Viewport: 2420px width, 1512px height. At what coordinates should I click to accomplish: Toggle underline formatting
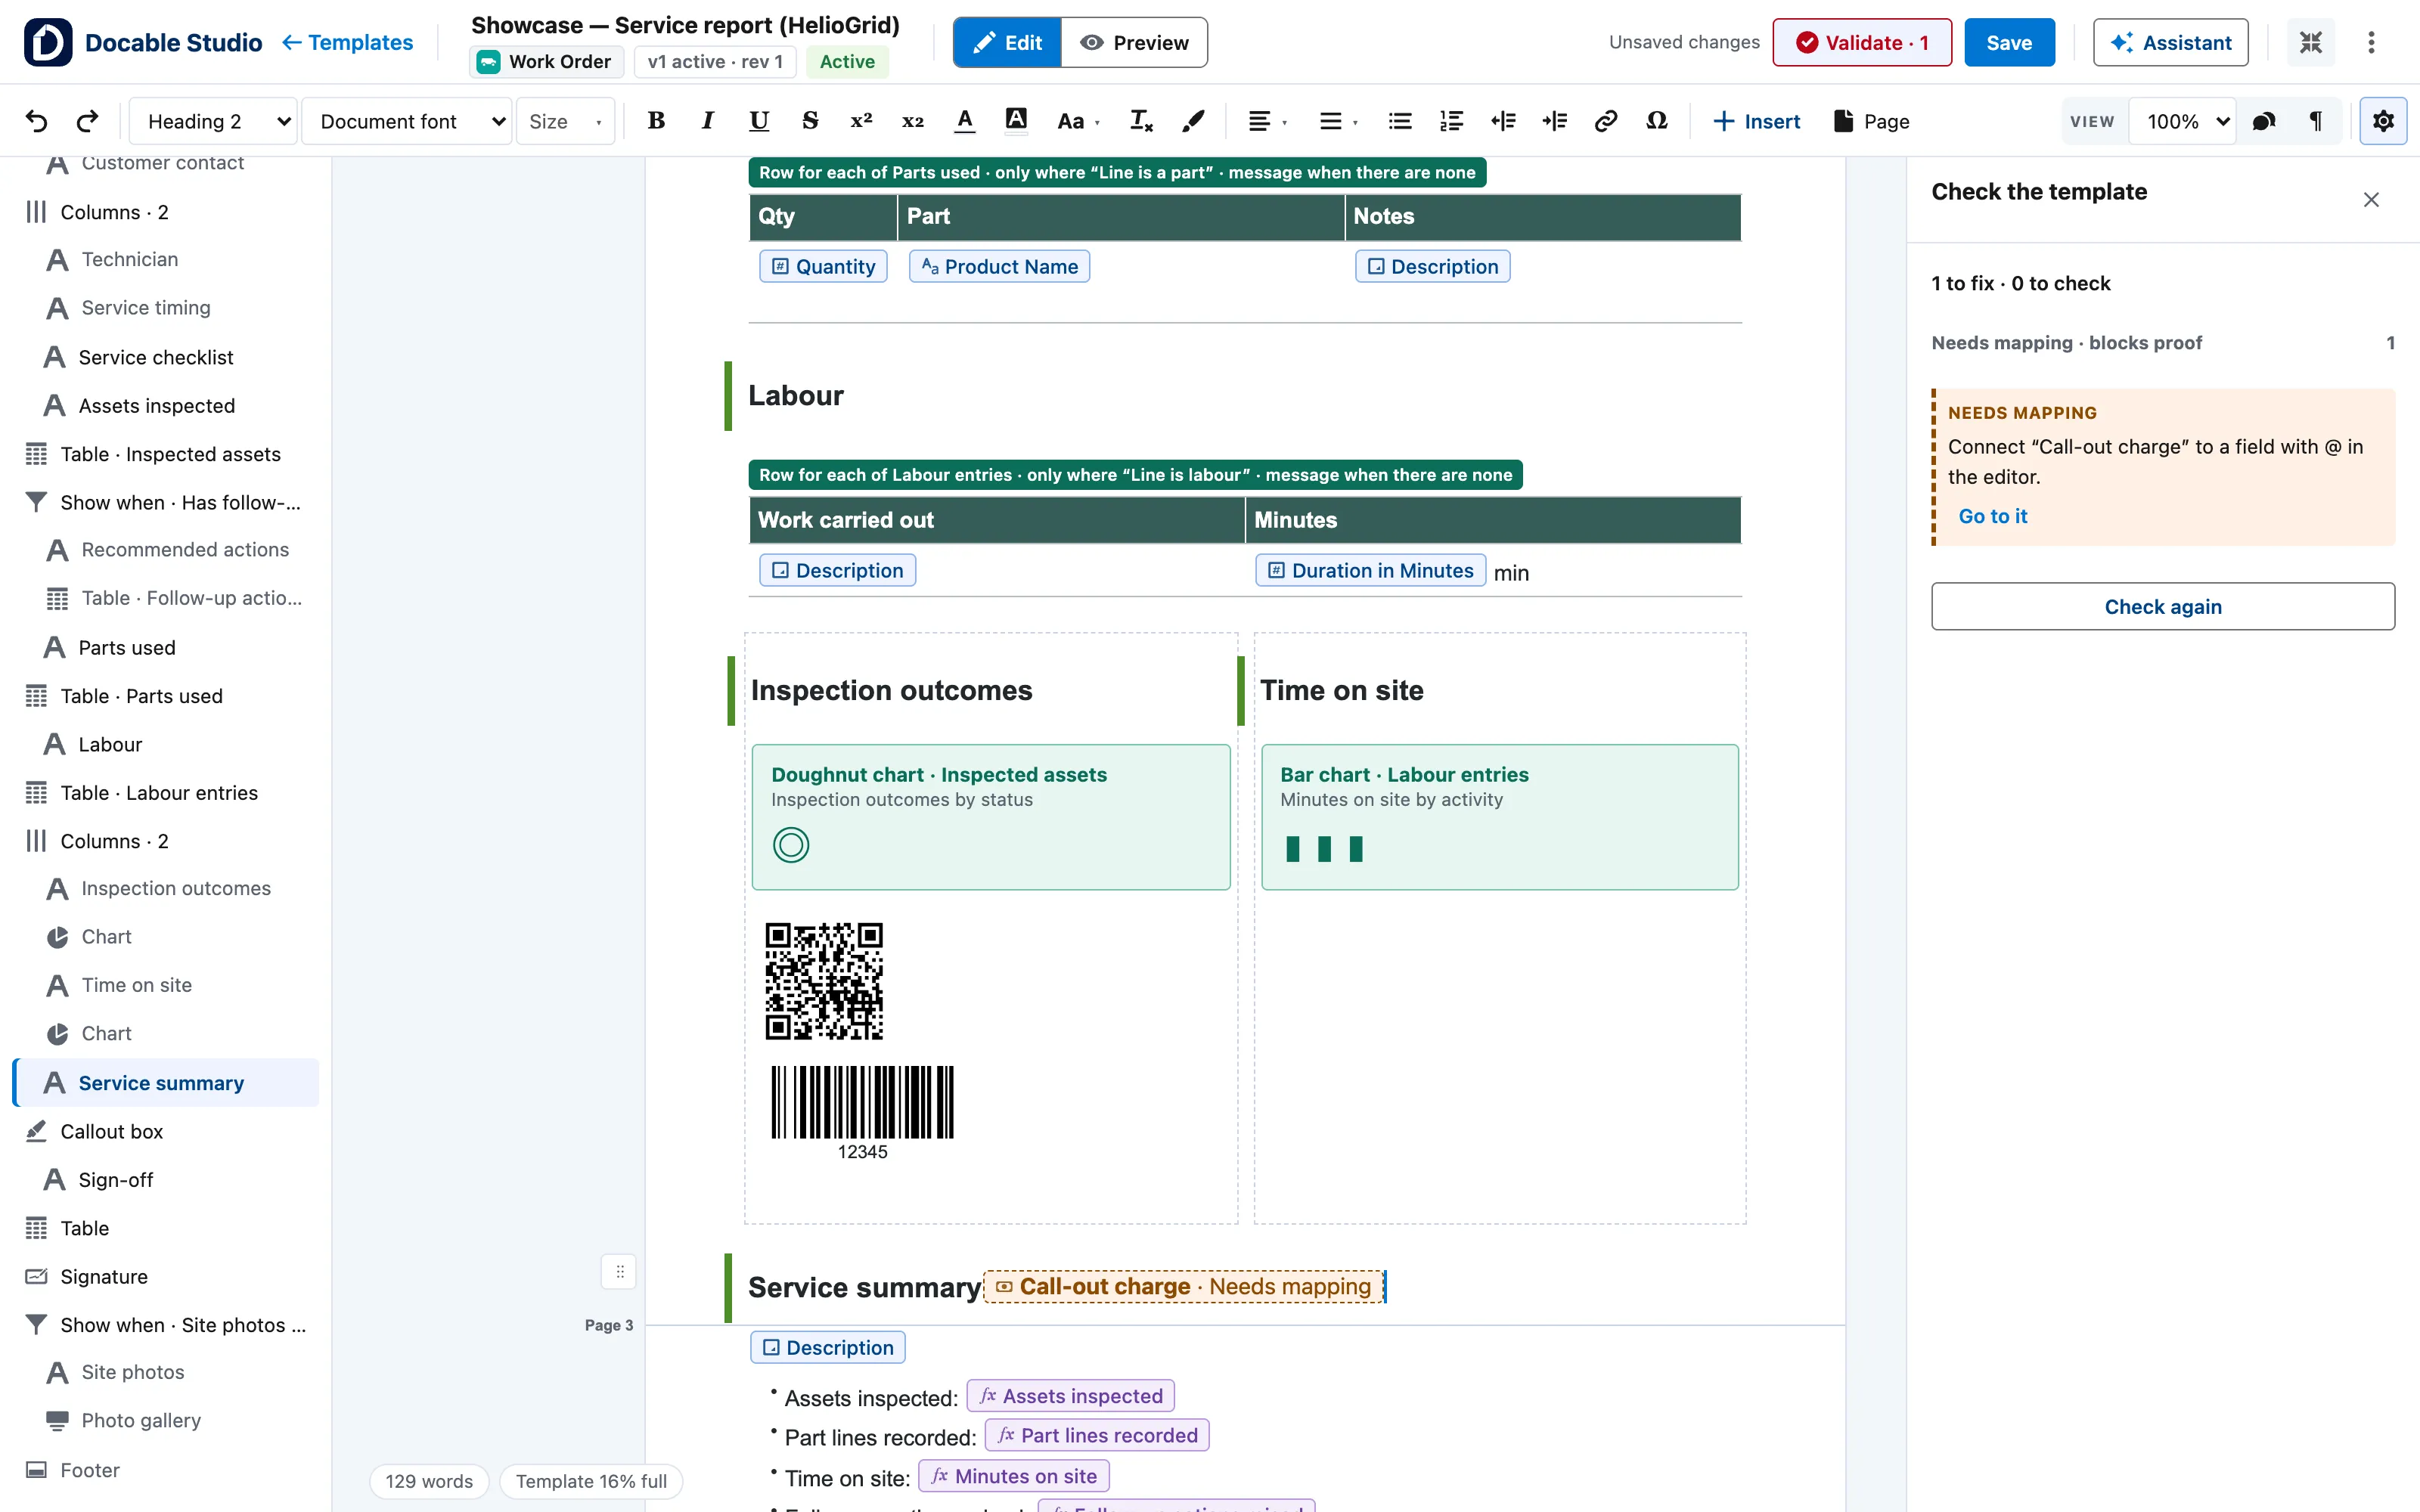point(759,121)
